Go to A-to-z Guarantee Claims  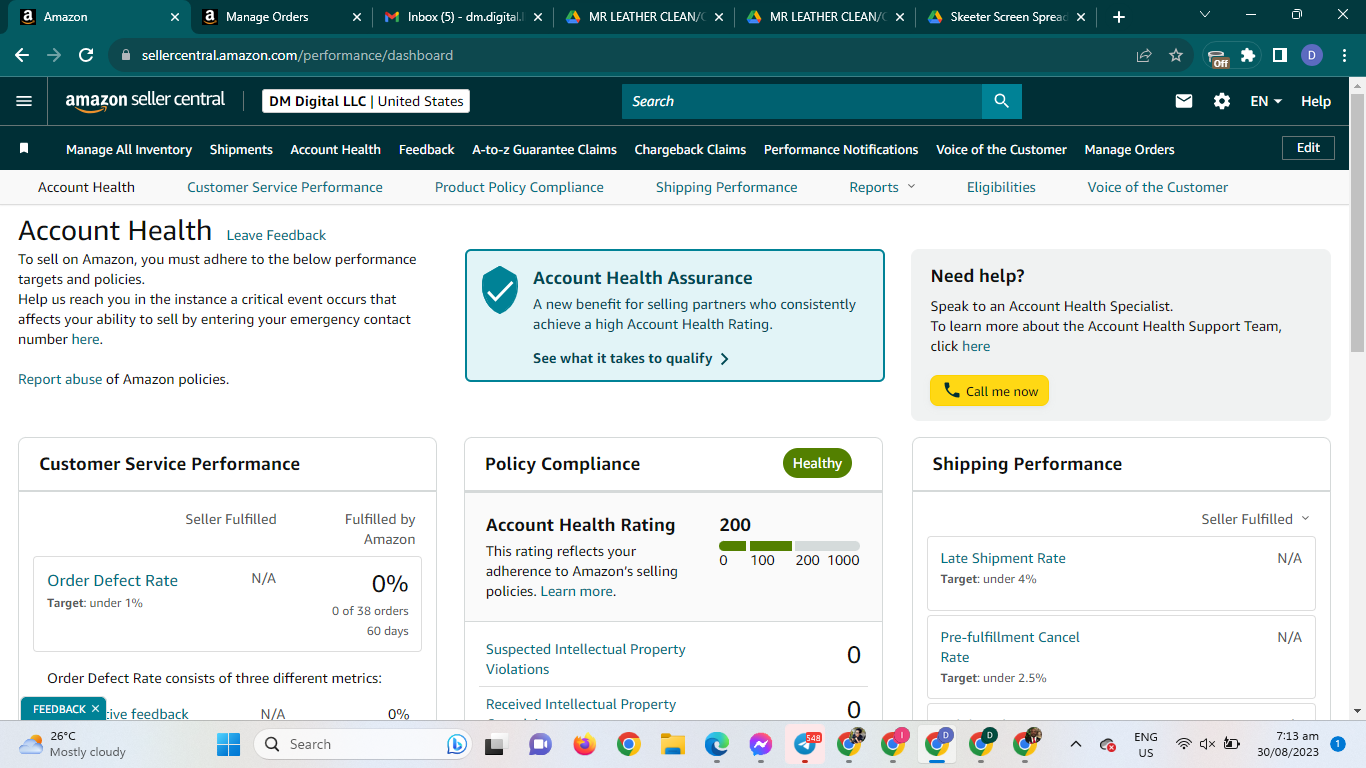click(544, 149)
